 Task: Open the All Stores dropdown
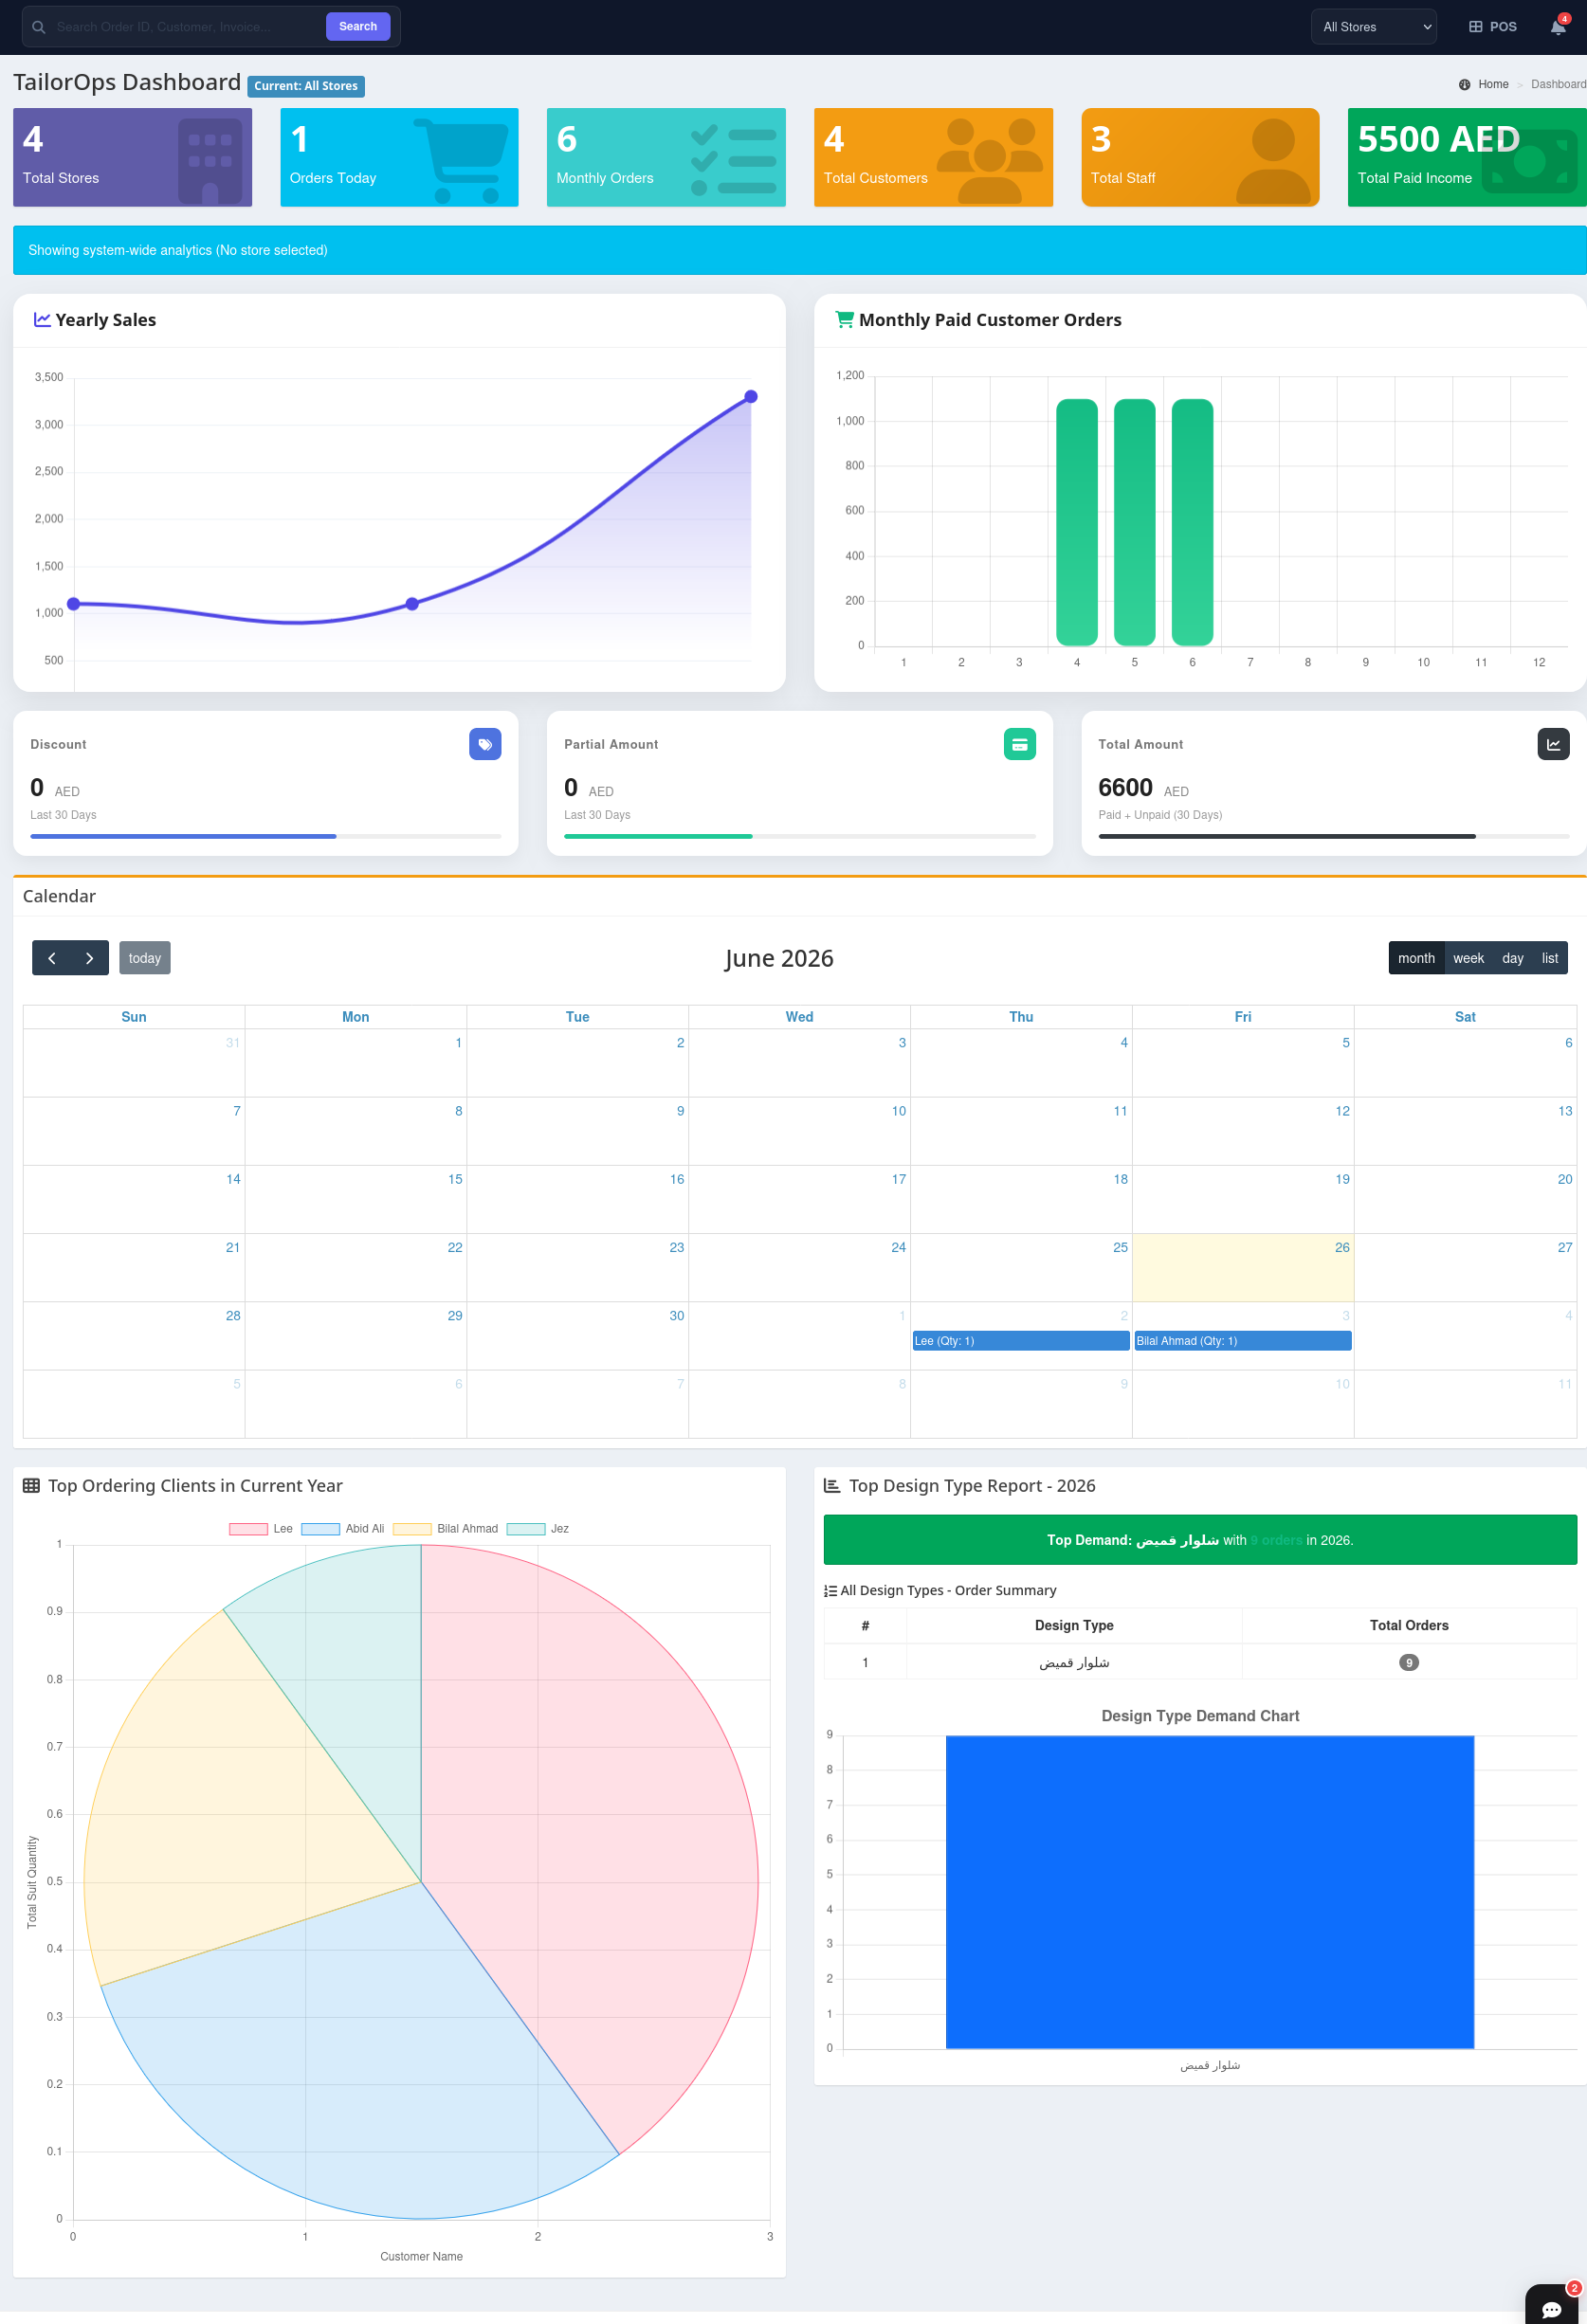[x=1373, y=27]
